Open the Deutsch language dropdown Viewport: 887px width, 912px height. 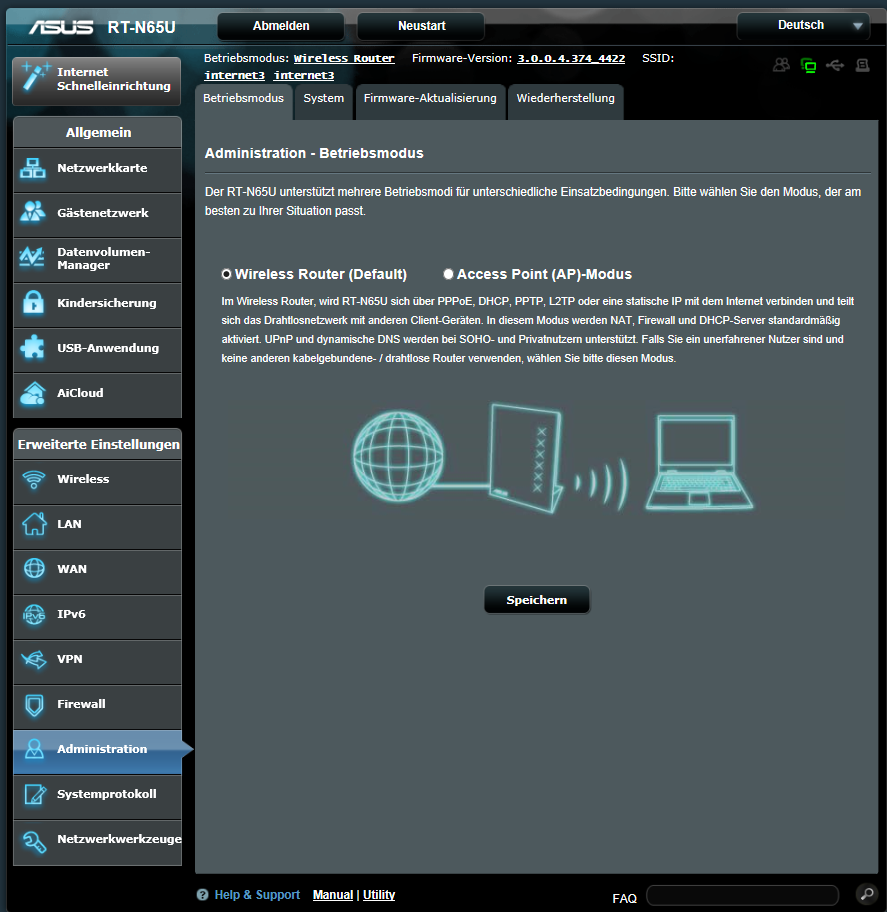[804, 26]
